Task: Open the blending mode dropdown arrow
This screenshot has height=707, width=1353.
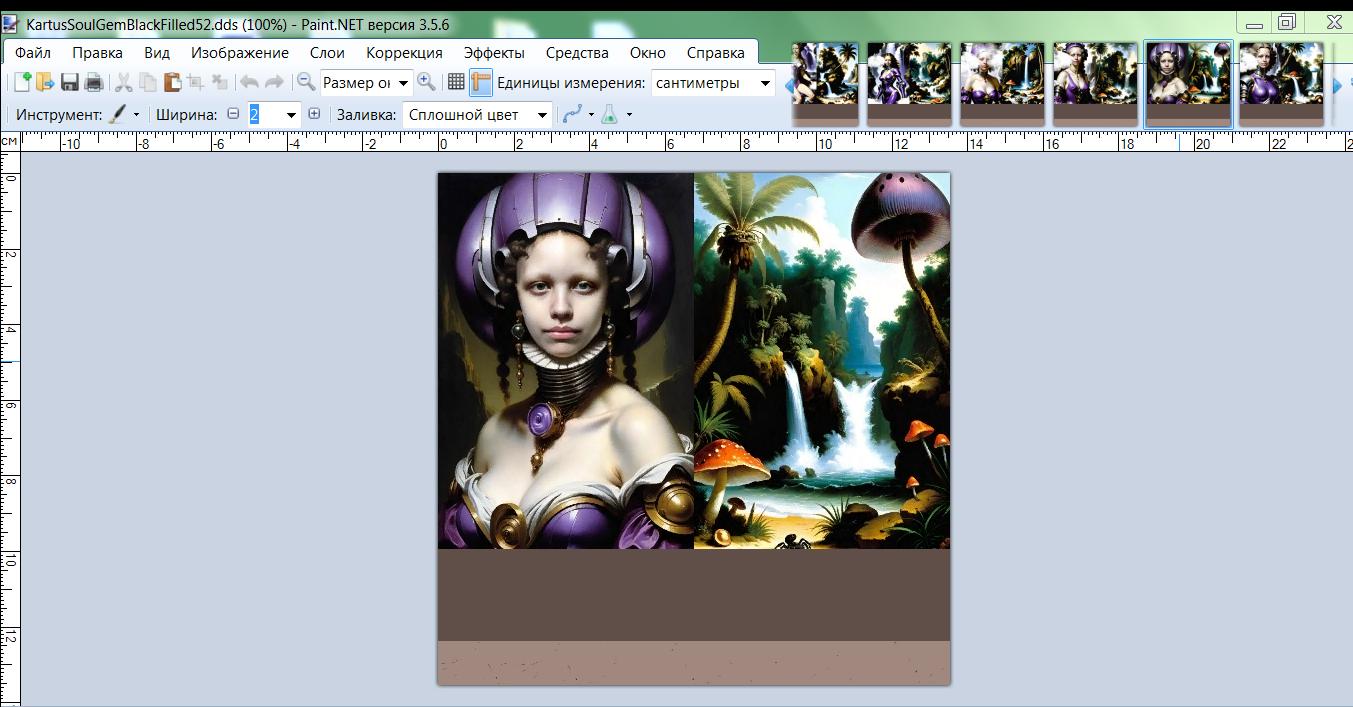Action: (x=629, y=115)
